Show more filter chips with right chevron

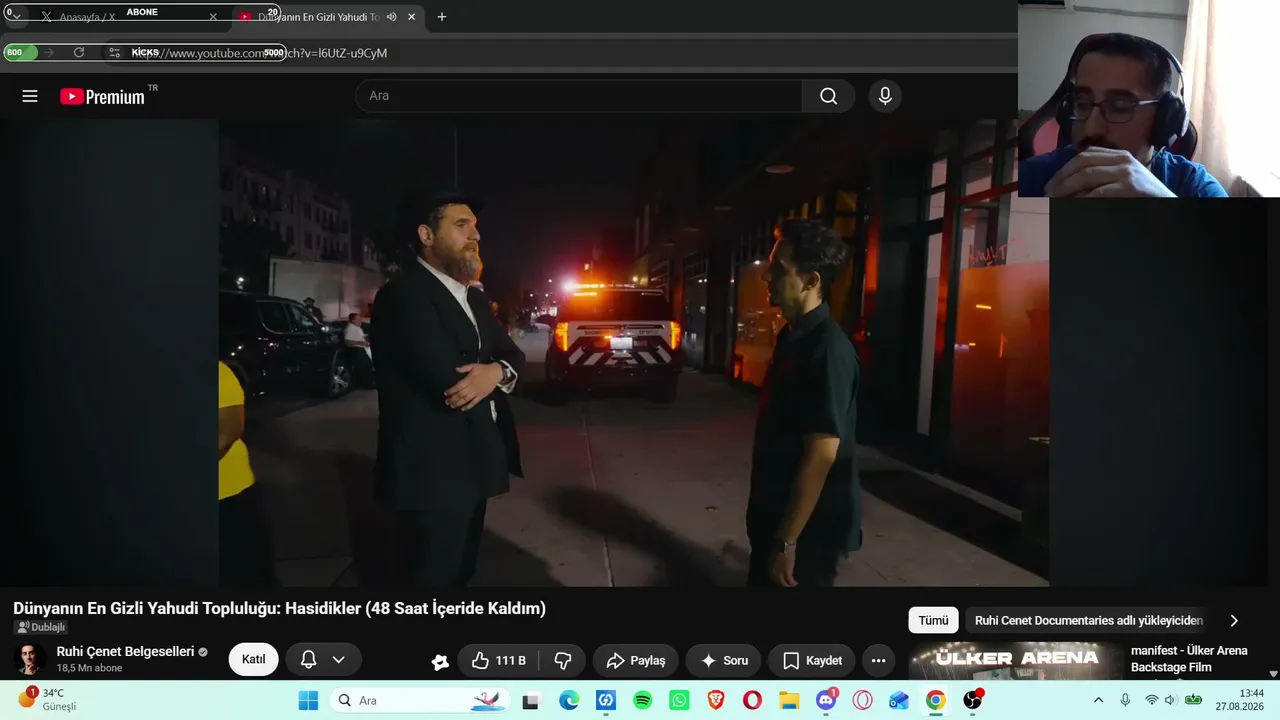click(1233, 620)
